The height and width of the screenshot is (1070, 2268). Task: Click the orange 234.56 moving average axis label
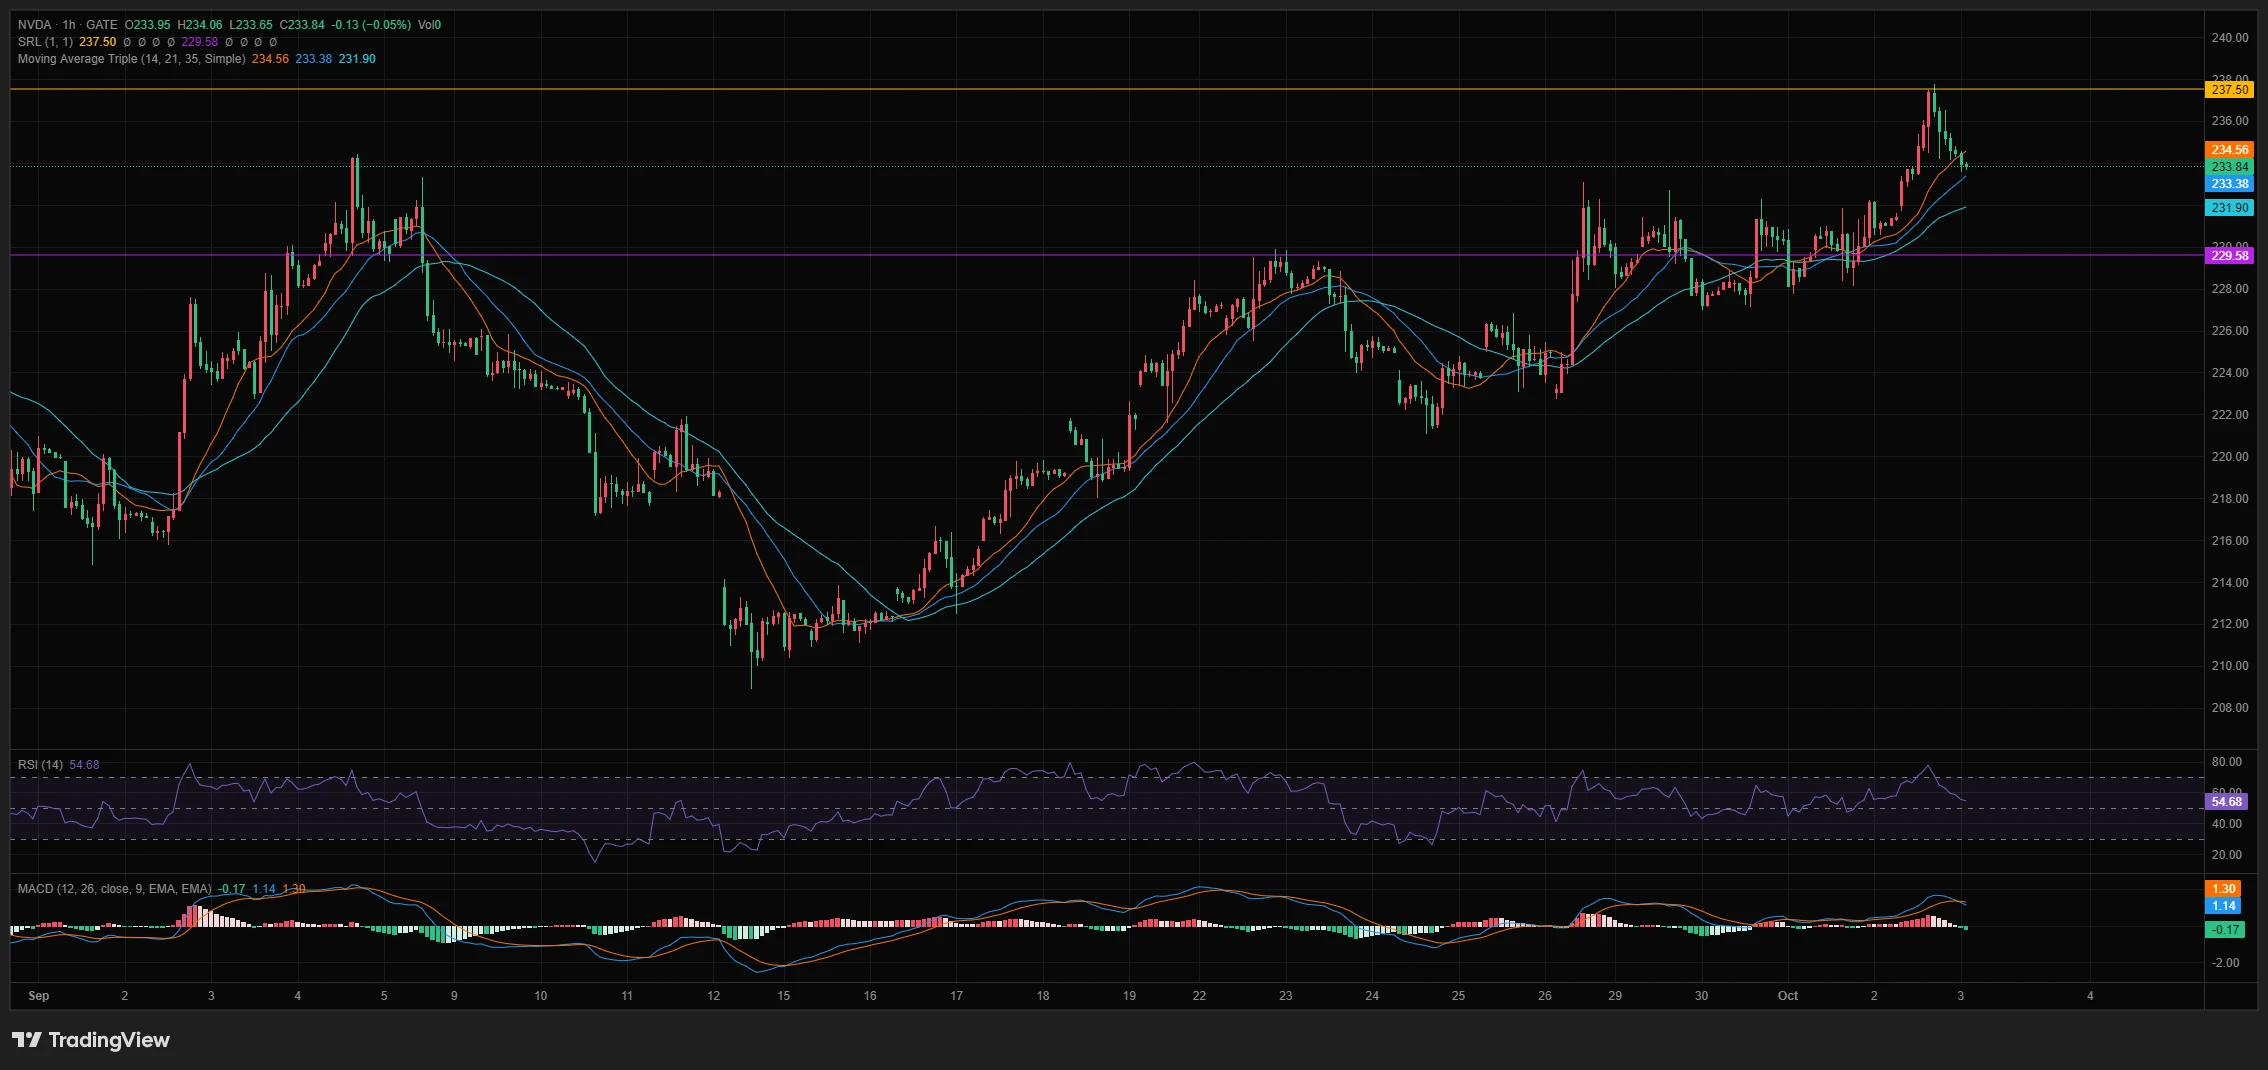point(2229,150)
